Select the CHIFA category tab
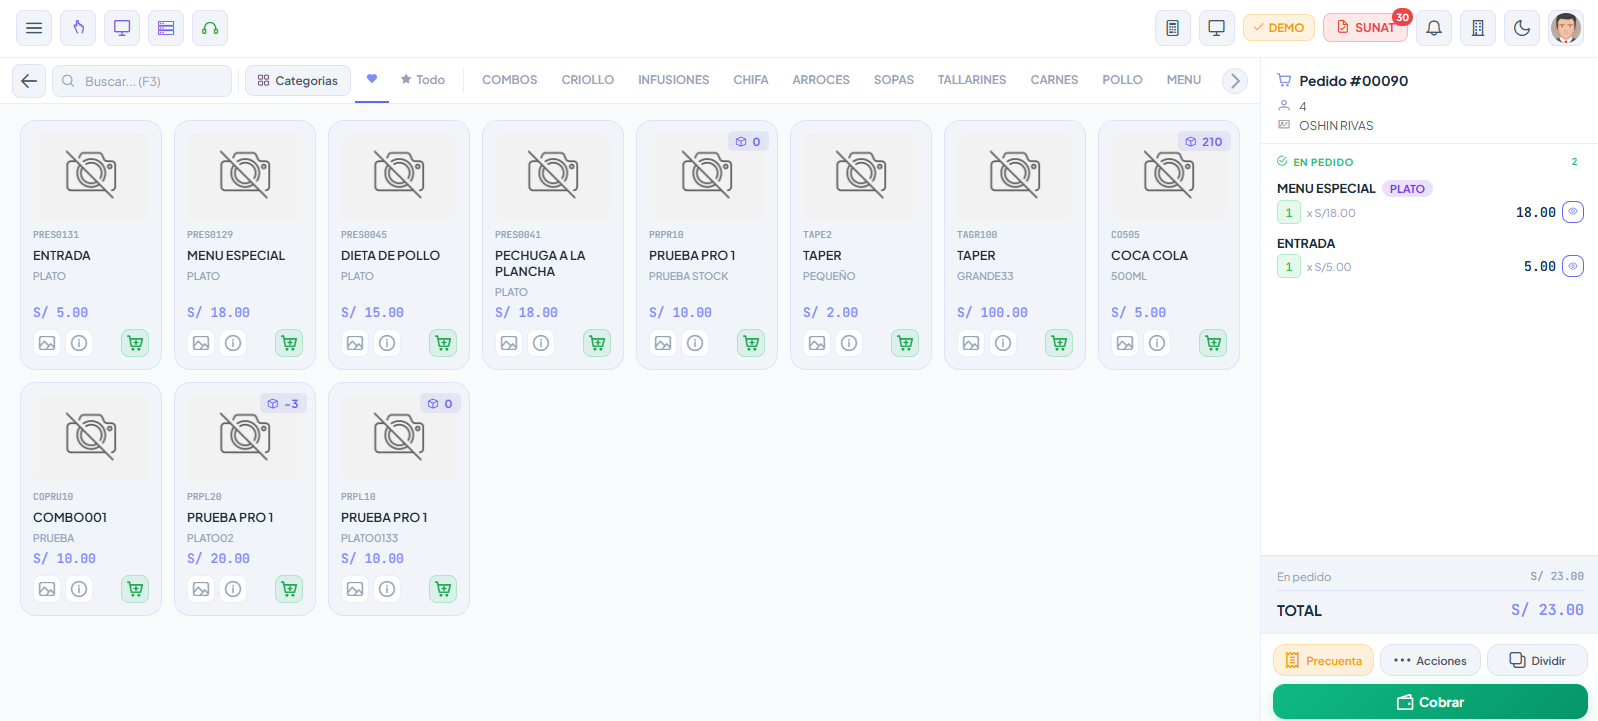The image size is (1598, 721). 751,80
